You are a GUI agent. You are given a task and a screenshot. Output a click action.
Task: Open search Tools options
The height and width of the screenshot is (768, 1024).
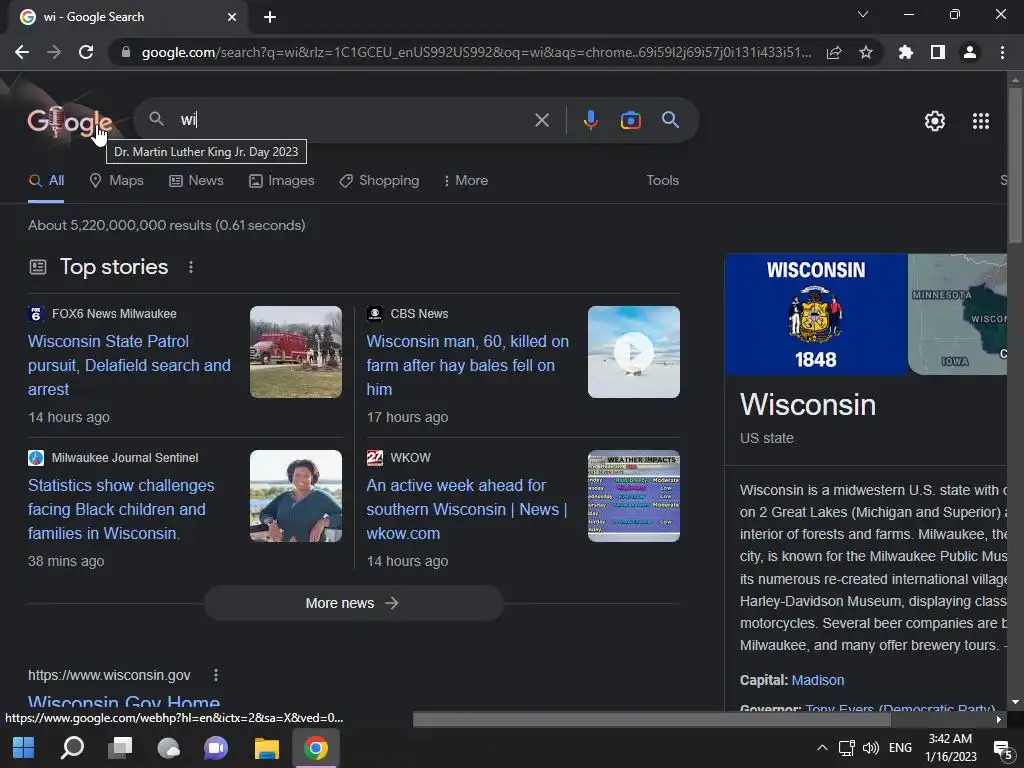(x=662, y=180)
